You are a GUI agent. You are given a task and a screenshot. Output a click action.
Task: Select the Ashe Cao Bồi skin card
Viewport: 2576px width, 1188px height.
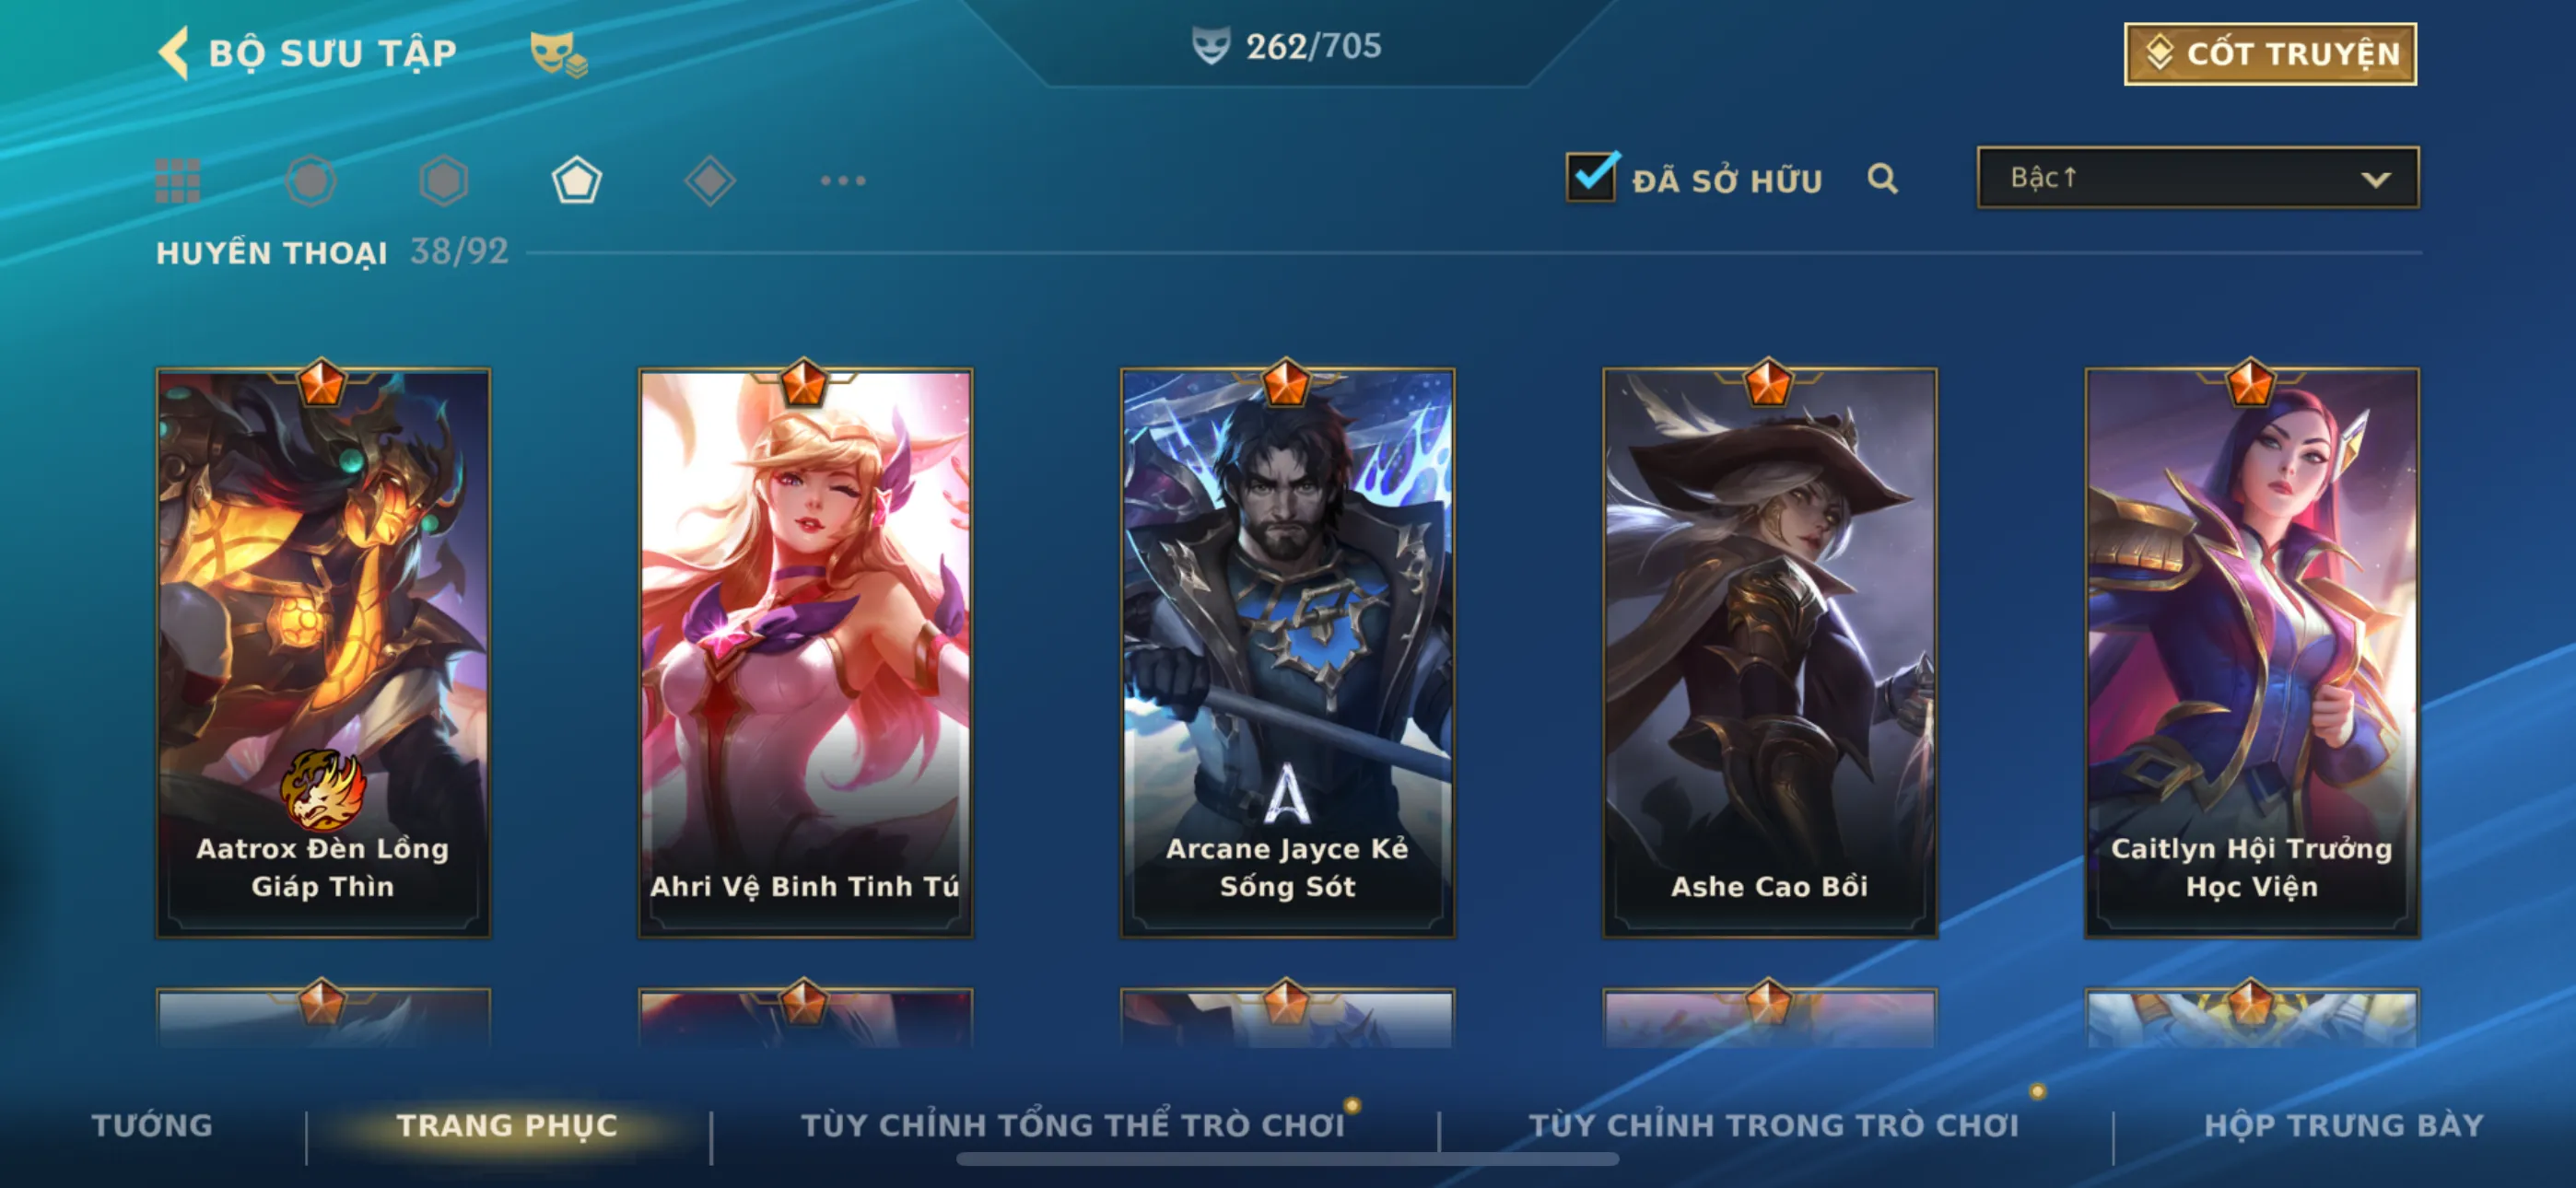[1769, 653]
